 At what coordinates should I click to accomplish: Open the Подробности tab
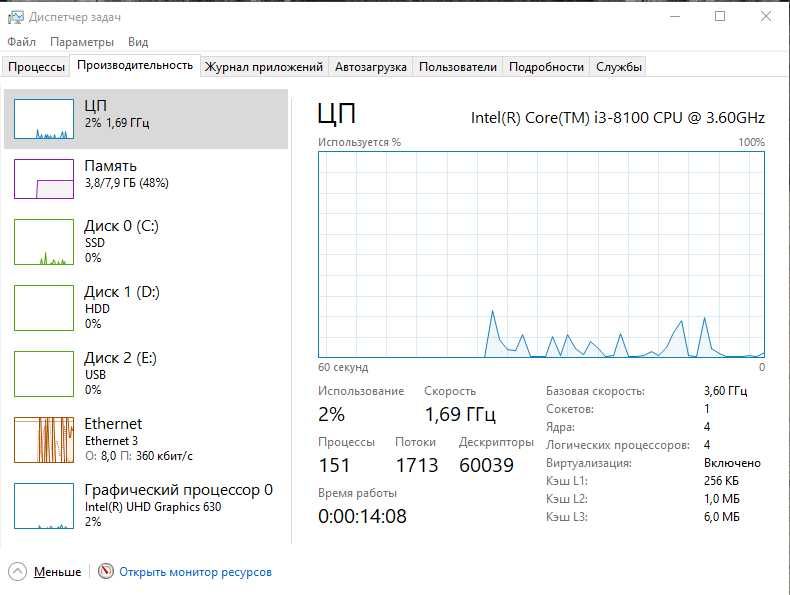546,67
